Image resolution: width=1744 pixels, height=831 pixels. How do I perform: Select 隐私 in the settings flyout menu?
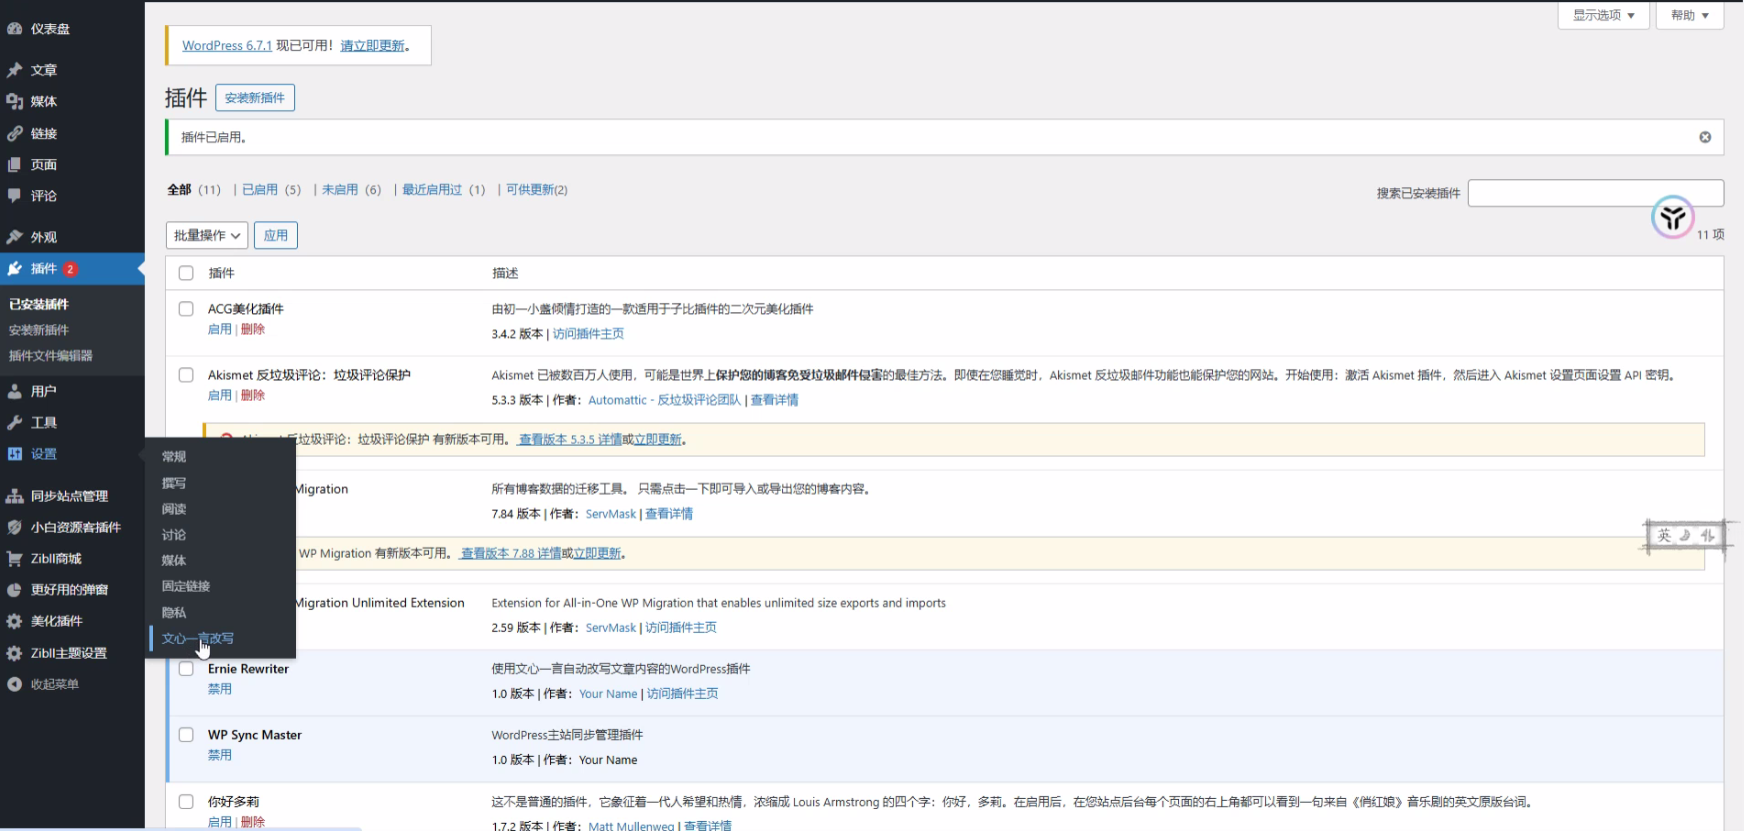click(174, 612)
